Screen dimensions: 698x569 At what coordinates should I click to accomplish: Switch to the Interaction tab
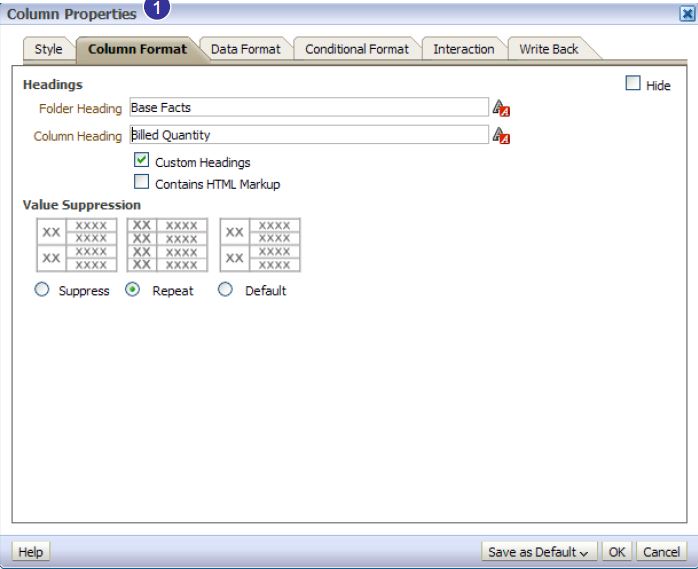(x=464, y=49)
